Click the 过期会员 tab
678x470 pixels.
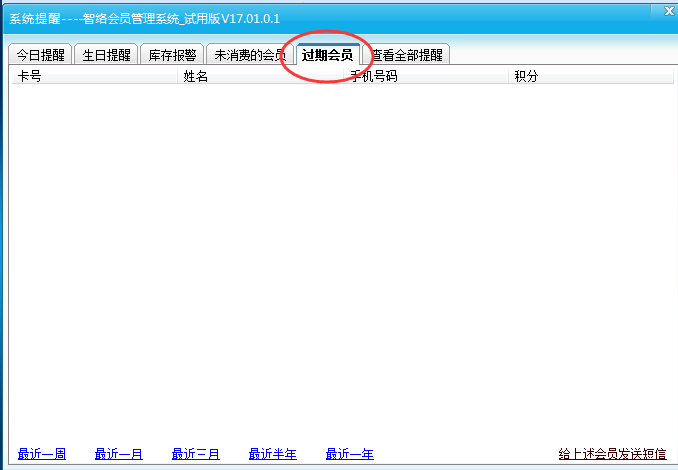pyautogui.click(x=328, y=54)
